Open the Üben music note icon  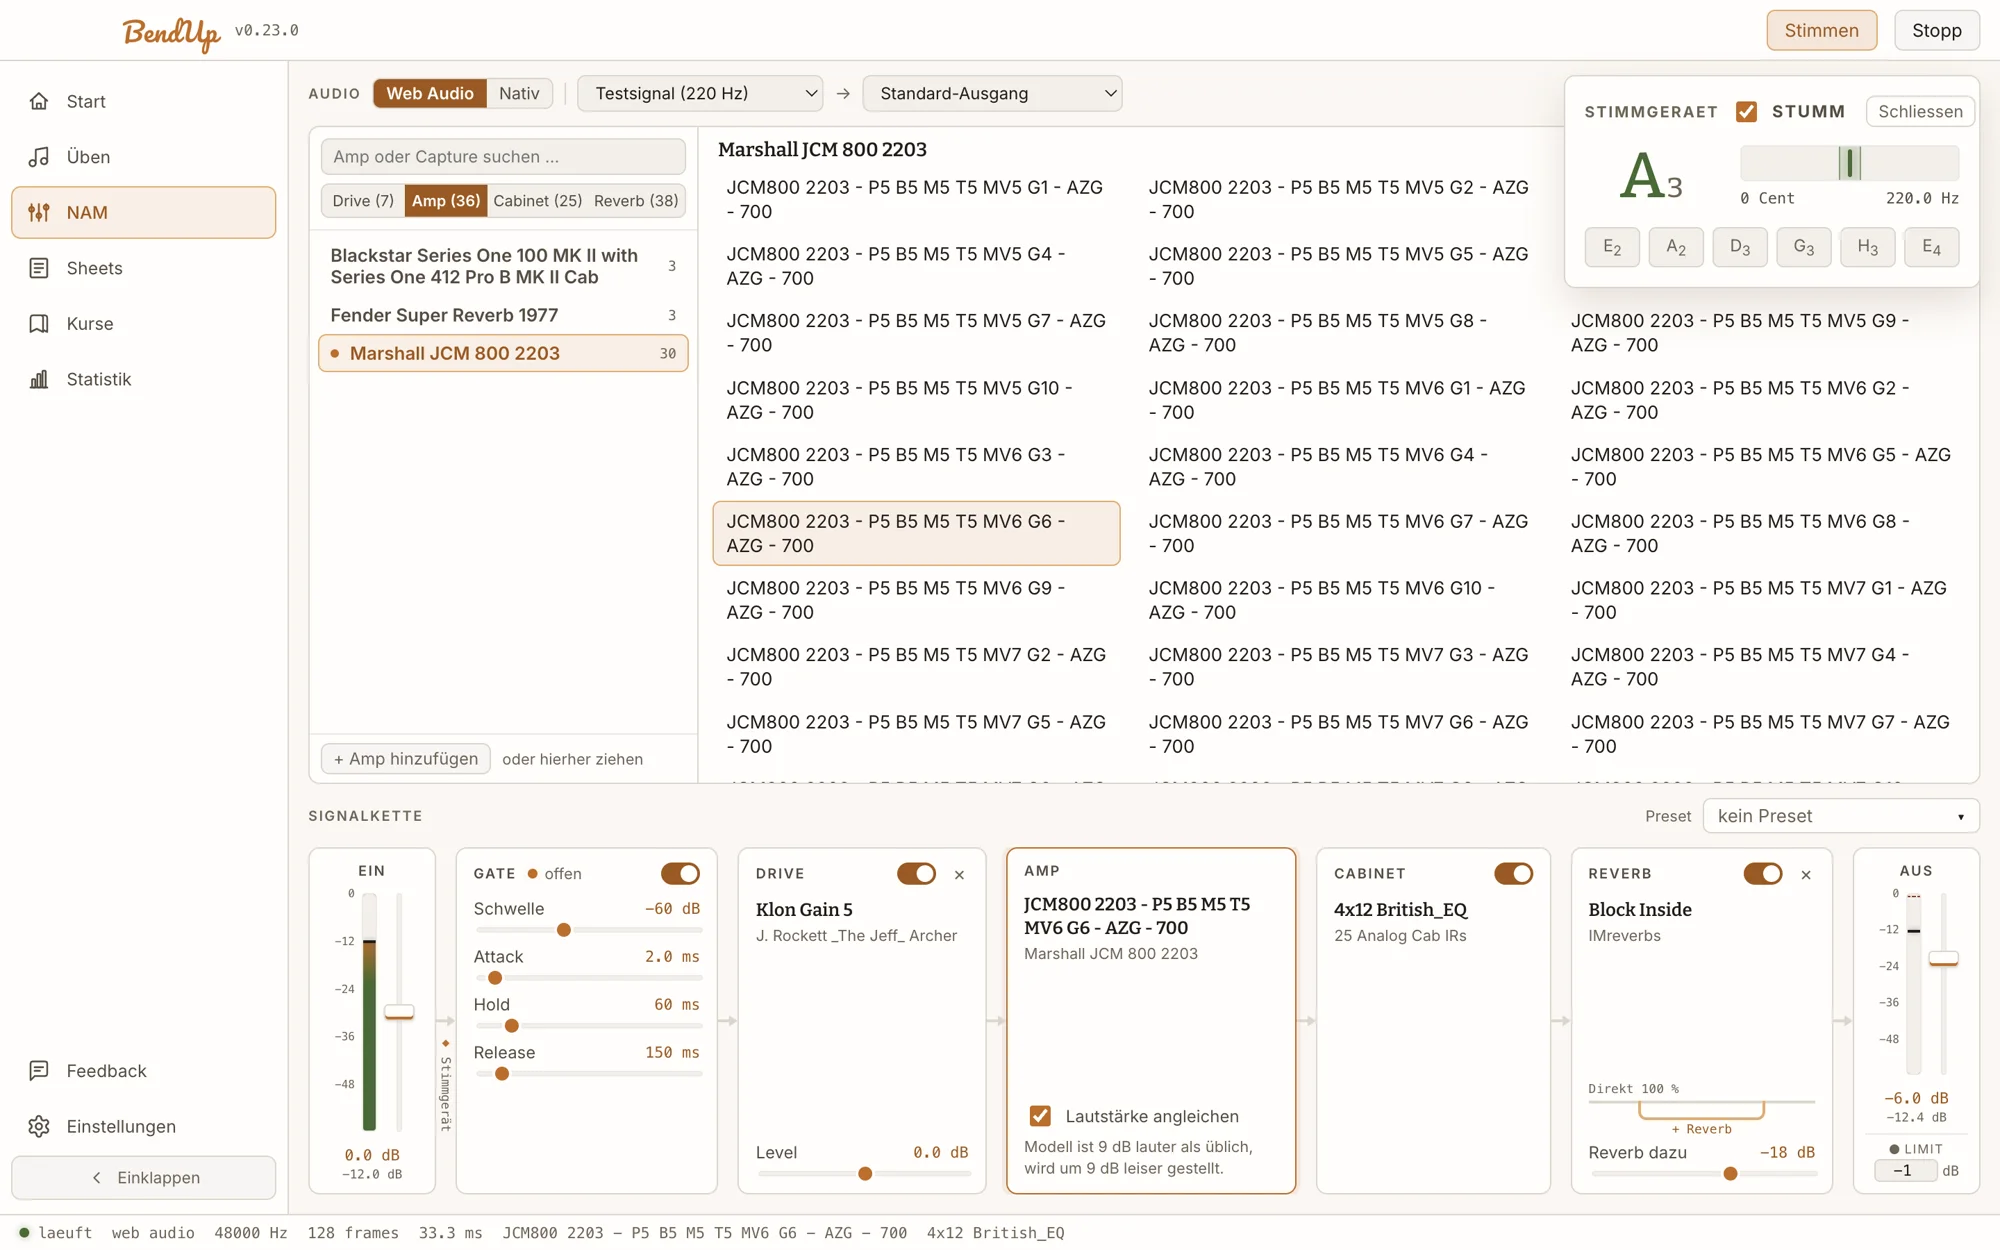coord(39,157)
